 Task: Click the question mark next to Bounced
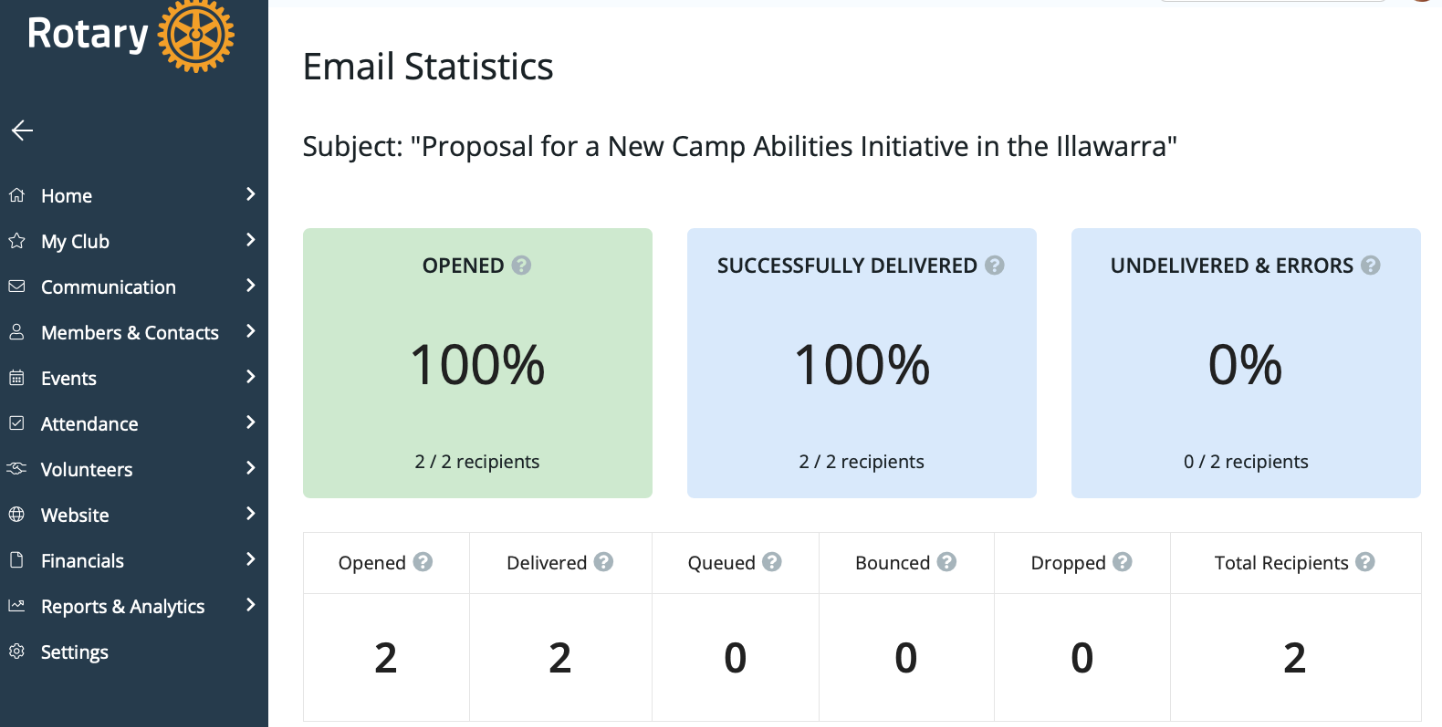[946, 562]
